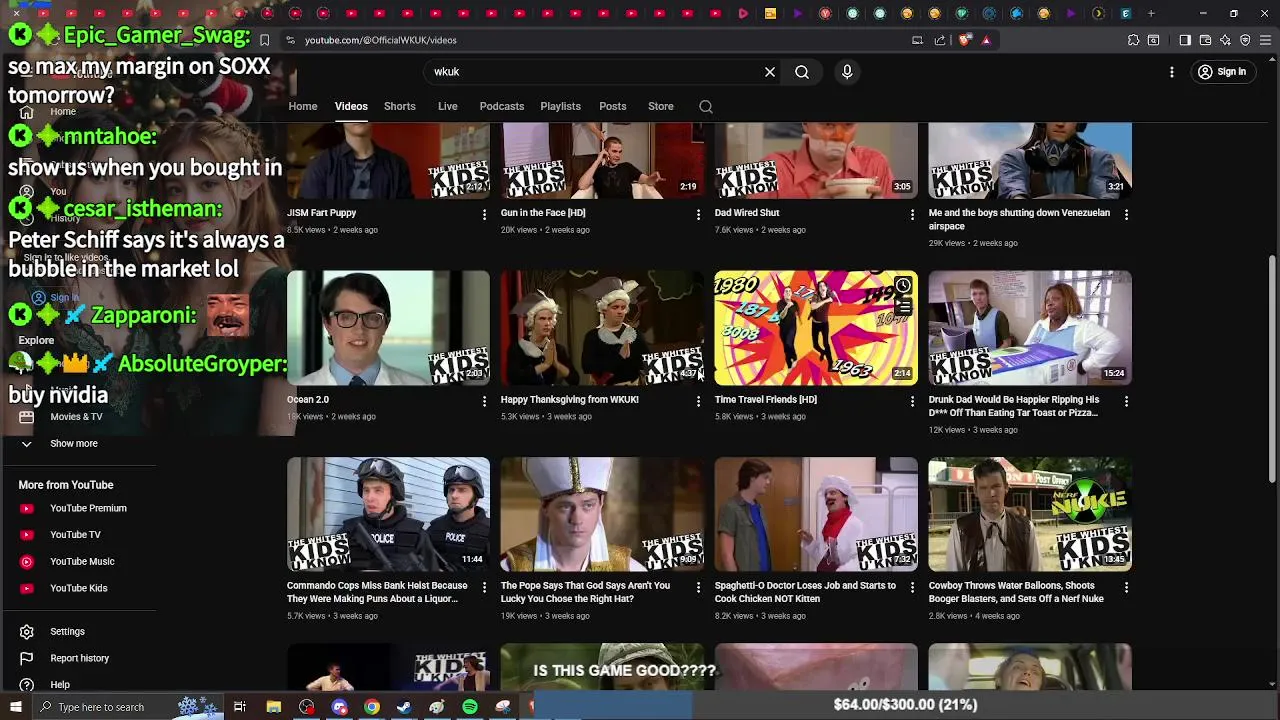This screenshot has width=1280, height=720.
Task: Click the 'Time Travel Friends [HD]' title
Action: [x=766, y=400]
